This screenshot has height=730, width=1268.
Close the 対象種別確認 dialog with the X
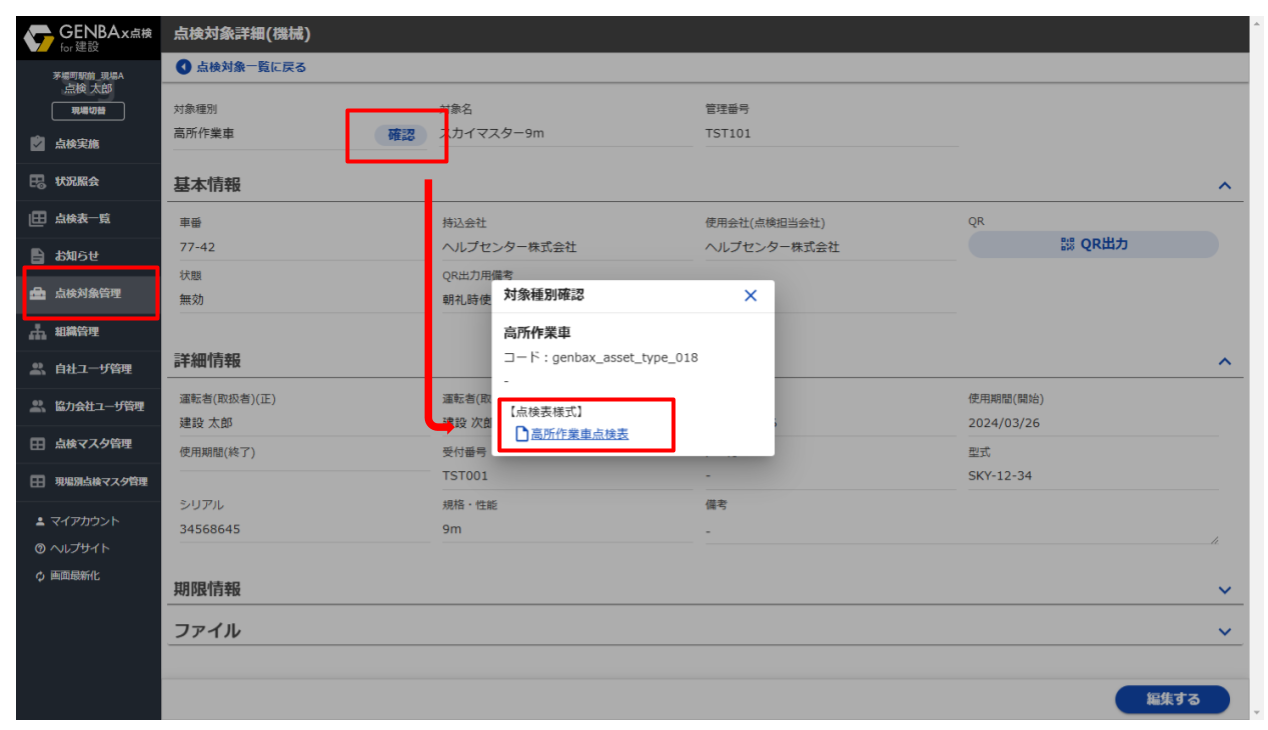751,295
